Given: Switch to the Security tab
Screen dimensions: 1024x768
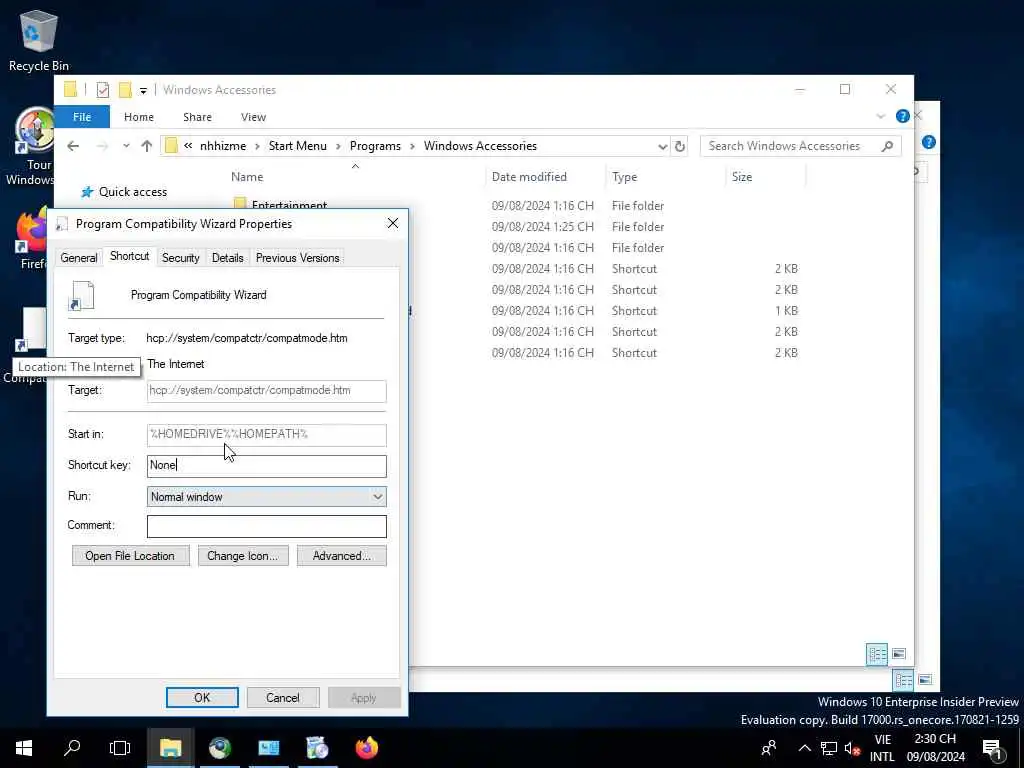Looking at the screenshot, I should pyautogui.click(x=180, y=258).
